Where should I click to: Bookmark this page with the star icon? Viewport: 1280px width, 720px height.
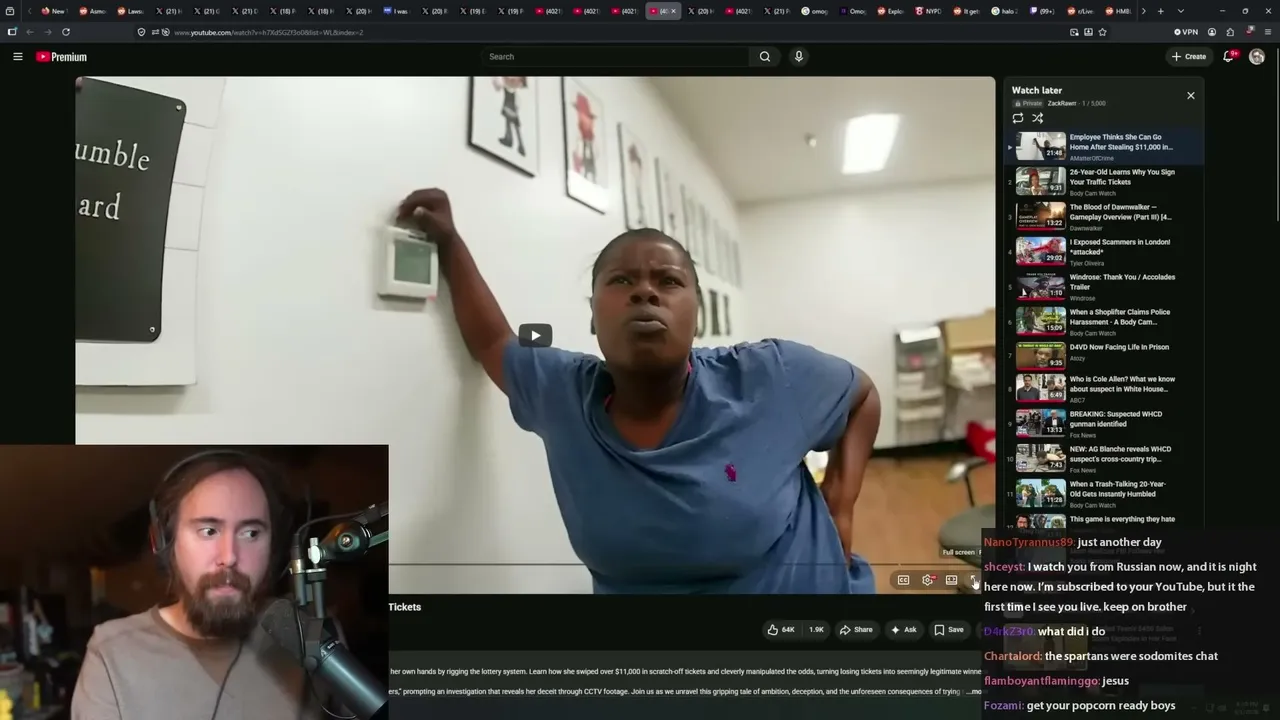(1102, 32)
